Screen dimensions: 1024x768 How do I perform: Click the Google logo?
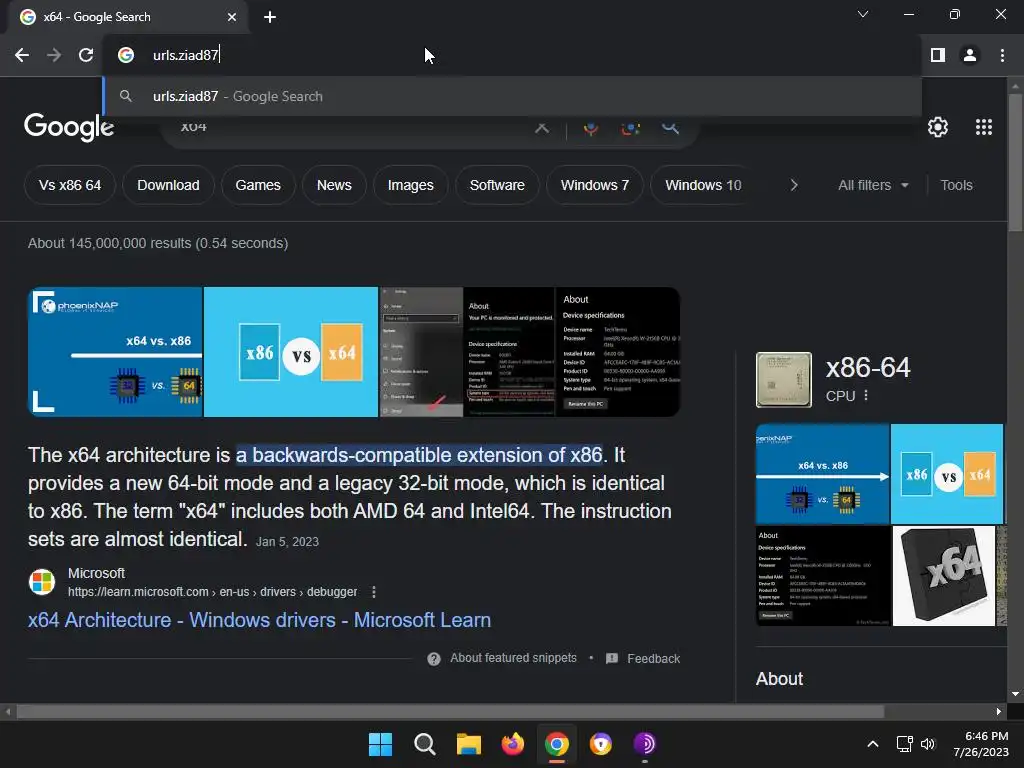[x=69, y=127]
